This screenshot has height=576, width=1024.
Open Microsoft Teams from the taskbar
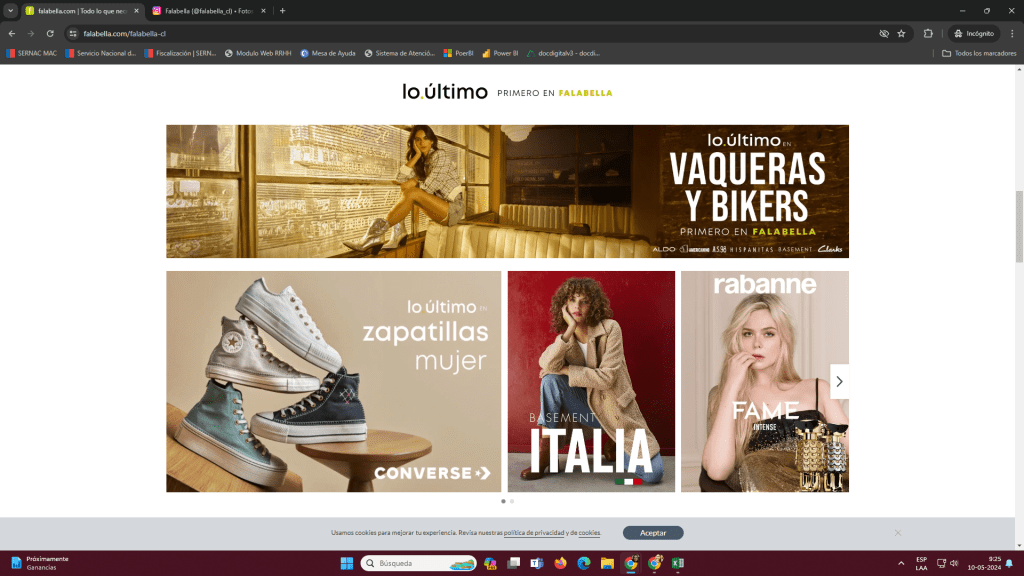pos(537,563)
